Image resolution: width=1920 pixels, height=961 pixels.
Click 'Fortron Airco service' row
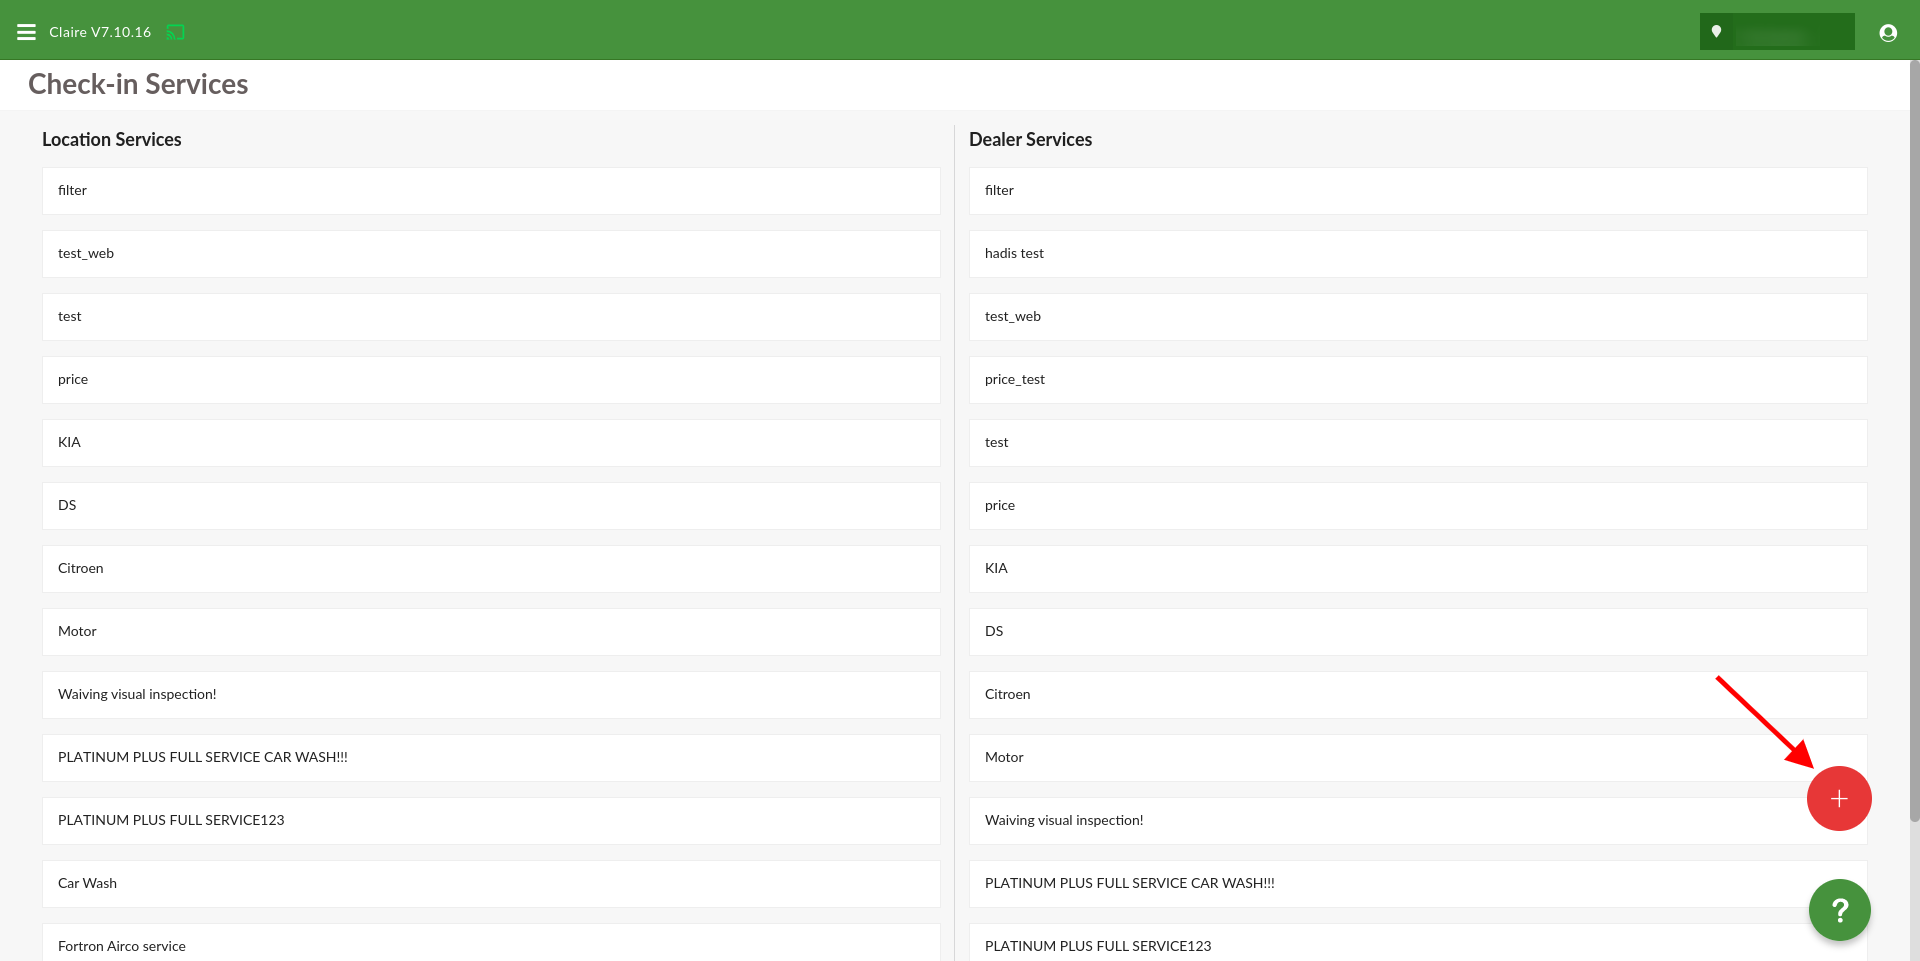pos(490,945)
